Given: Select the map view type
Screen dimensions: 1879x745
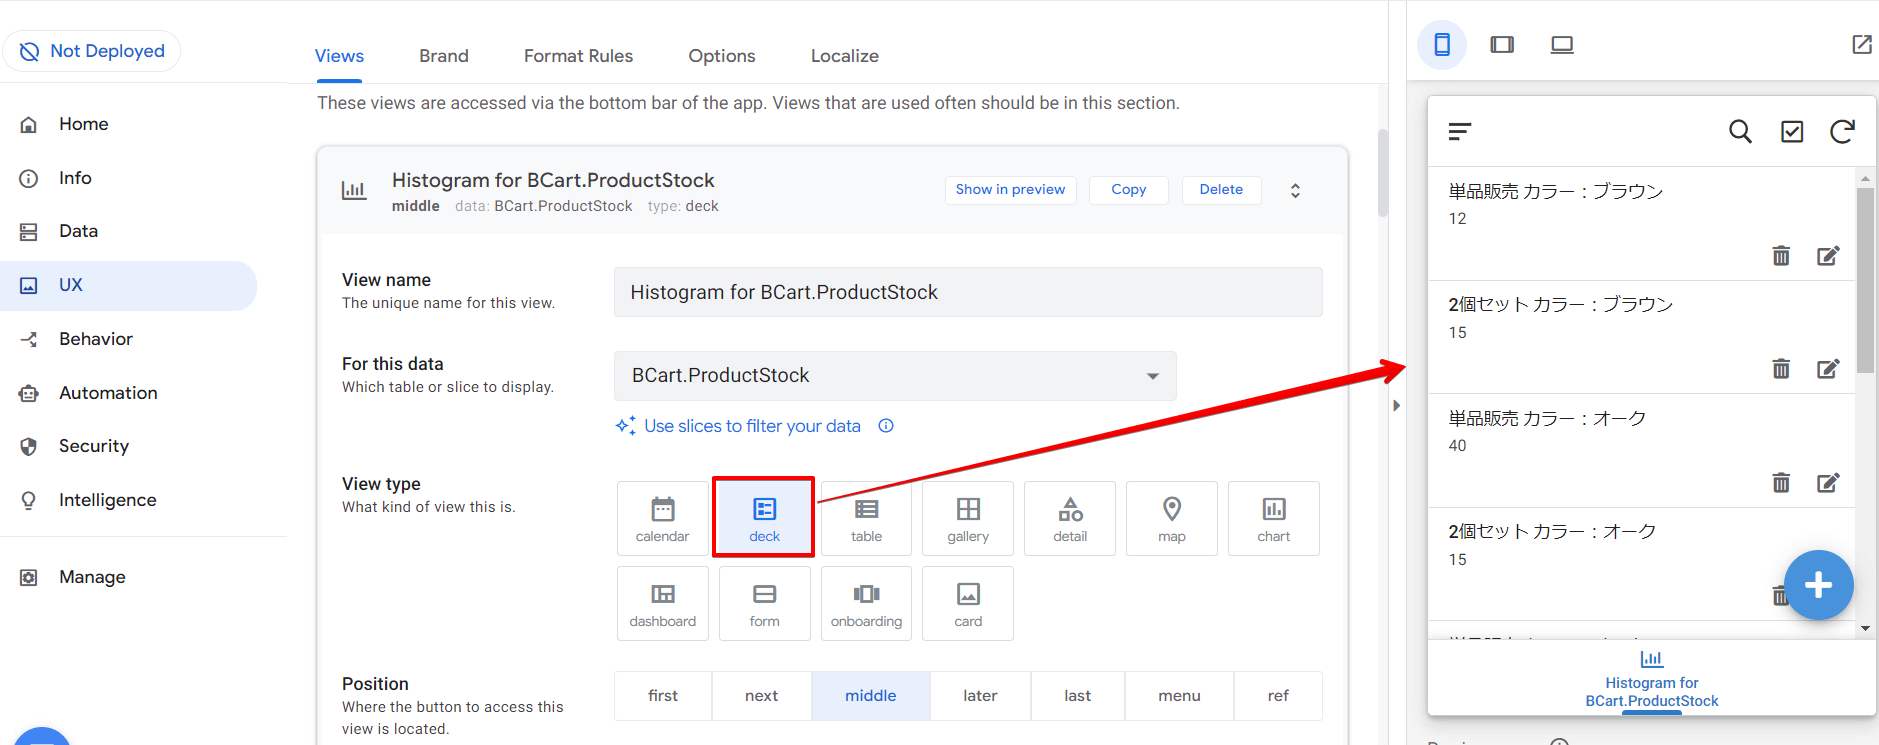Looking at the screenshot, I should click(1171, 518).
